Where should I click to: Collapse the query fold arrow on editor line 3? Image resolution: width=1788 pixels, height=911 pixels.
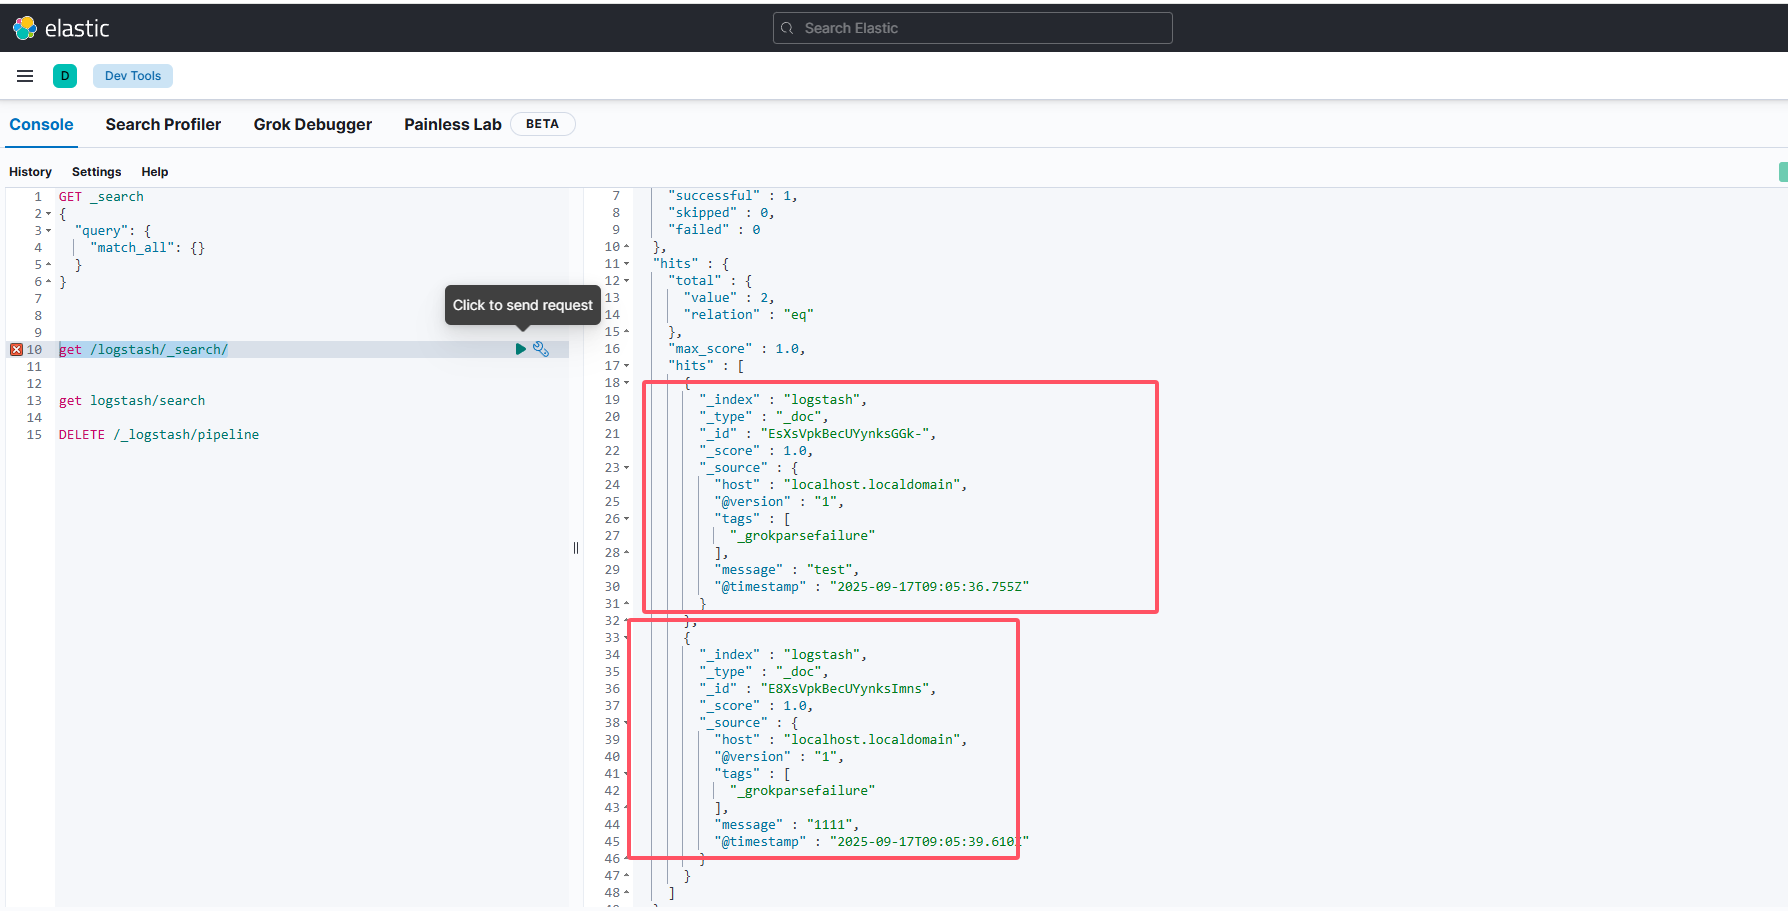[48, 231]
